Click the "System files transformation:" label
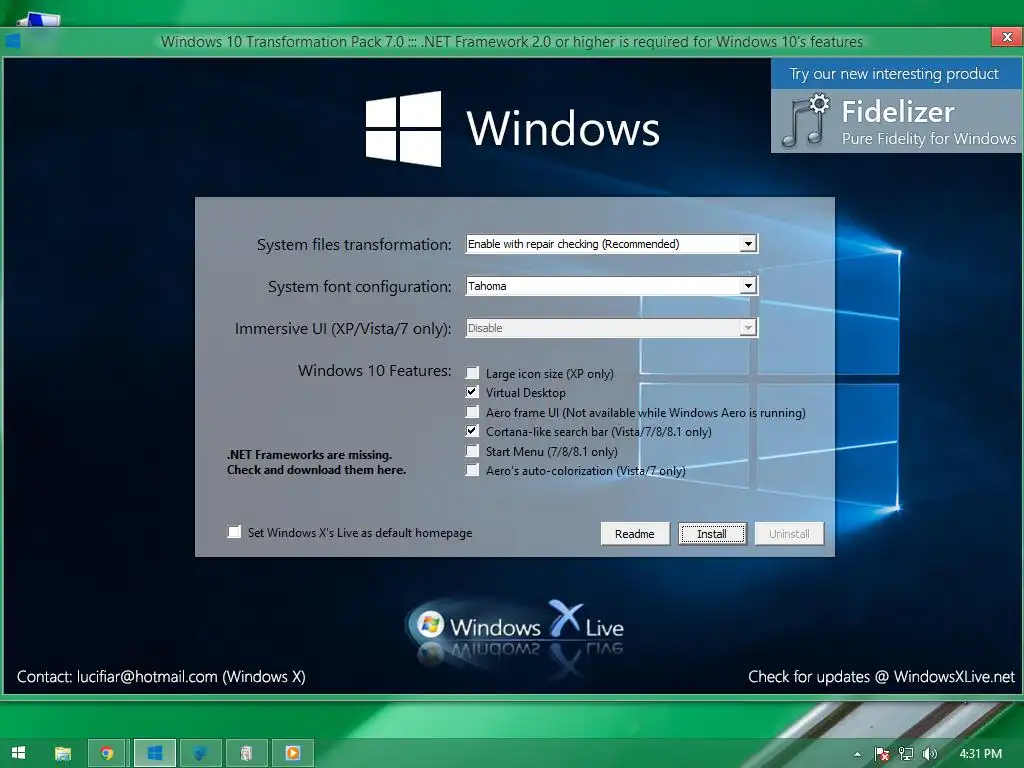 coord(354,245)
